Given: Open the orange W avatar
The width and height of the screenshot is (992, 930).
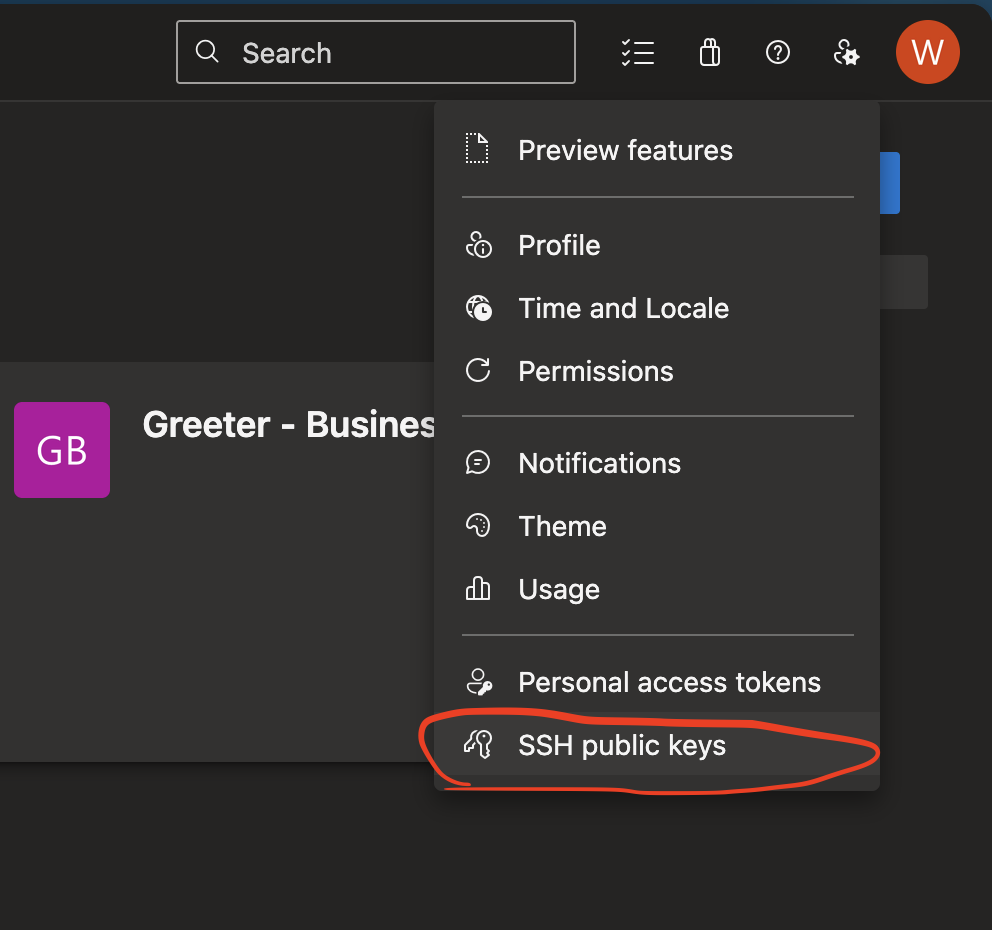Looking at the screenshot, I should [927, 52].
